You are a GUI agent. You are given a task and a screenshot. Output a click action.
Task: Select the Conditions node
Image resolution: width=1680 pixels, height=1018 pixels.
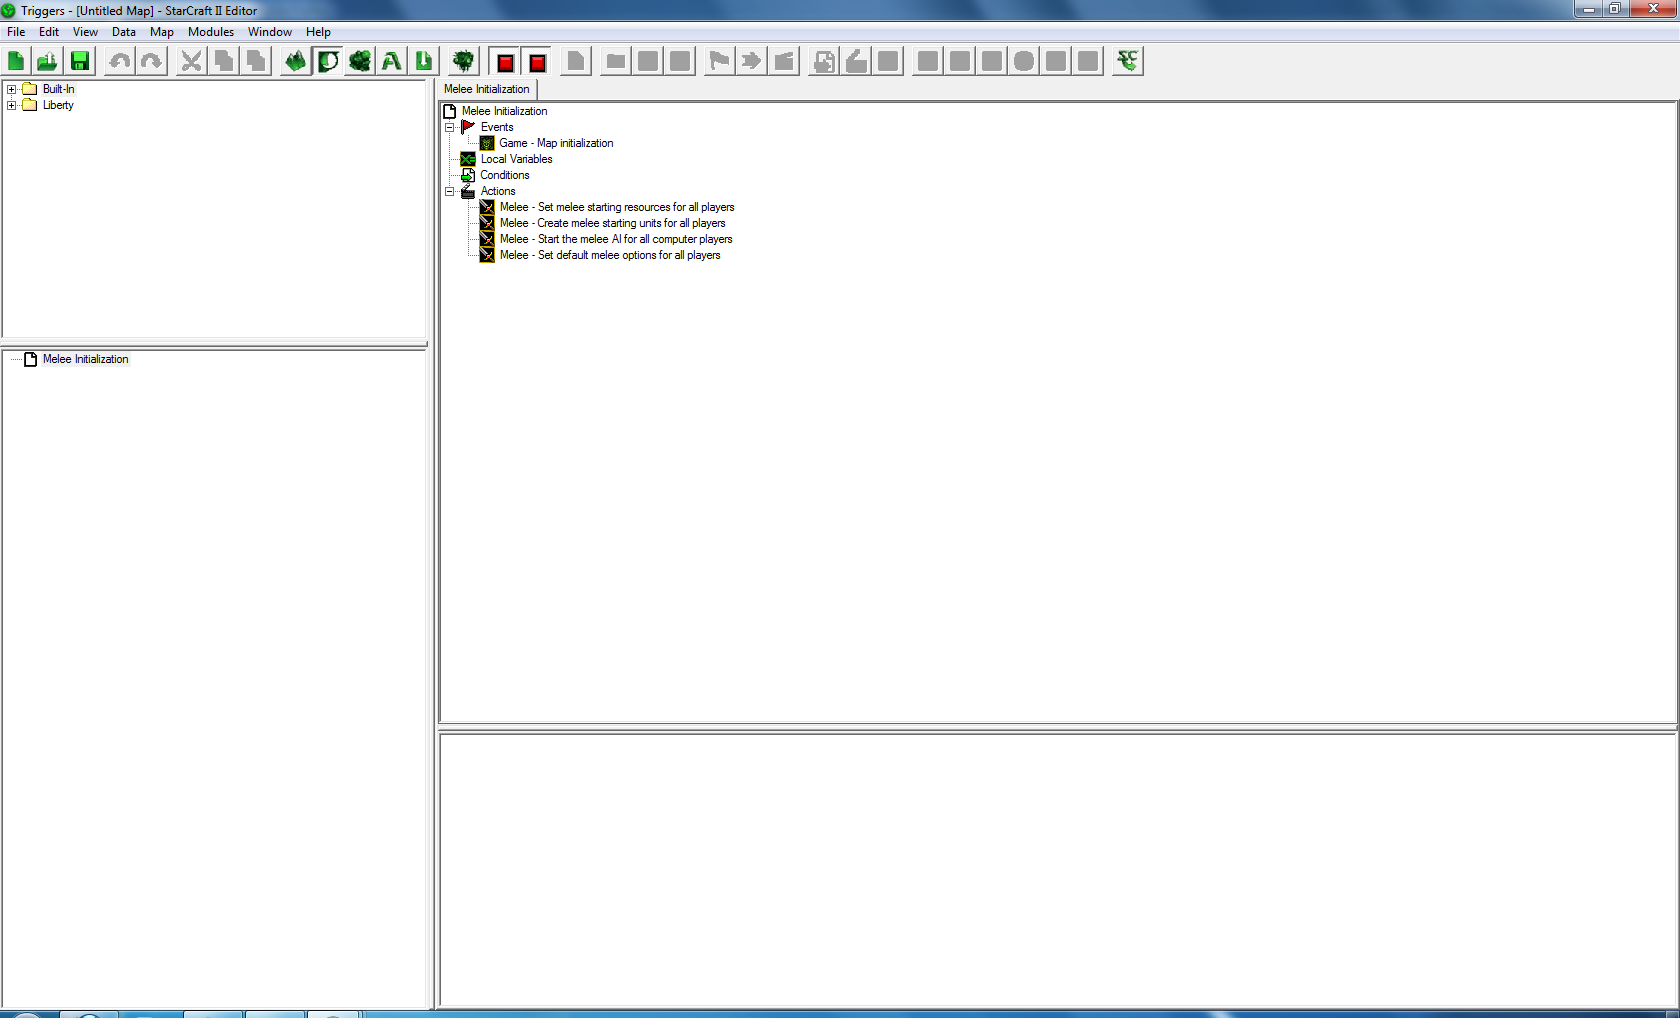click(505, 175)
